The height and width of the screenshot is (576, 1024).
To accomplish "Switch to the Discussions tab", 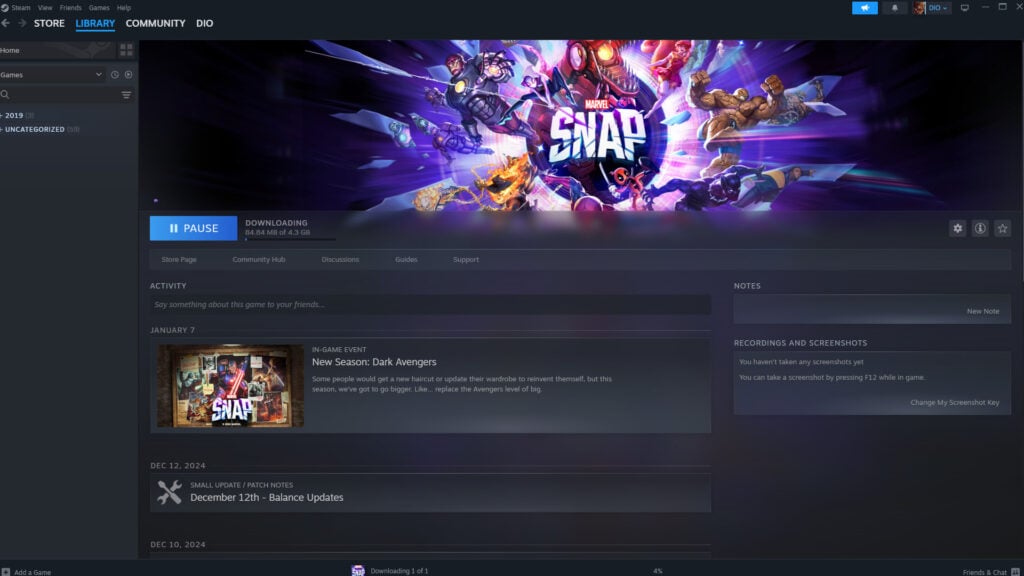I will point(341,258).
